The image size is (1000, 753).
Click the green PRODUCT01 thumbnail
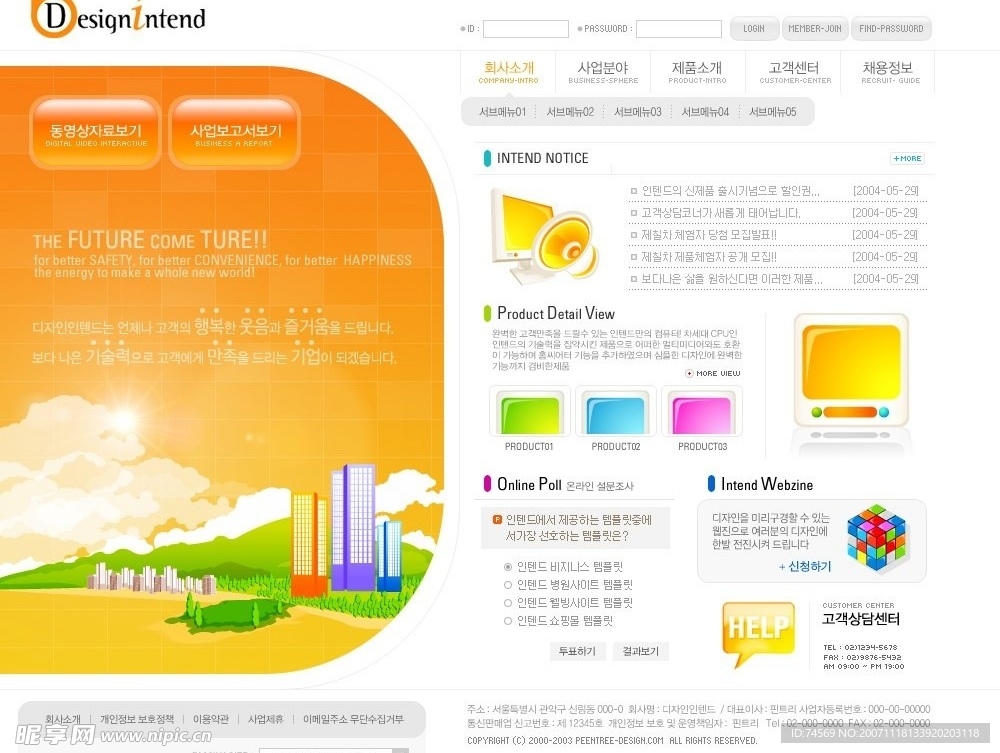[529, 412]
